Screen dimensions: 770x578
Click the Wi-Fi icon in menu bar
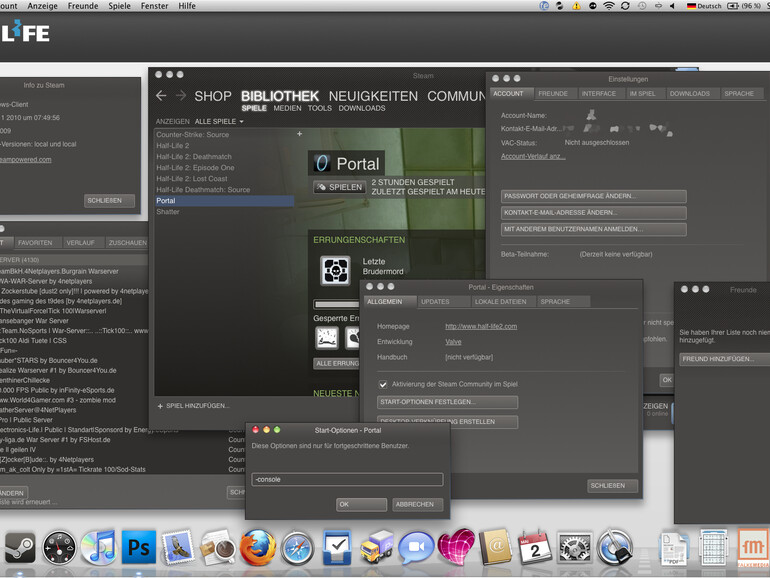608,6
